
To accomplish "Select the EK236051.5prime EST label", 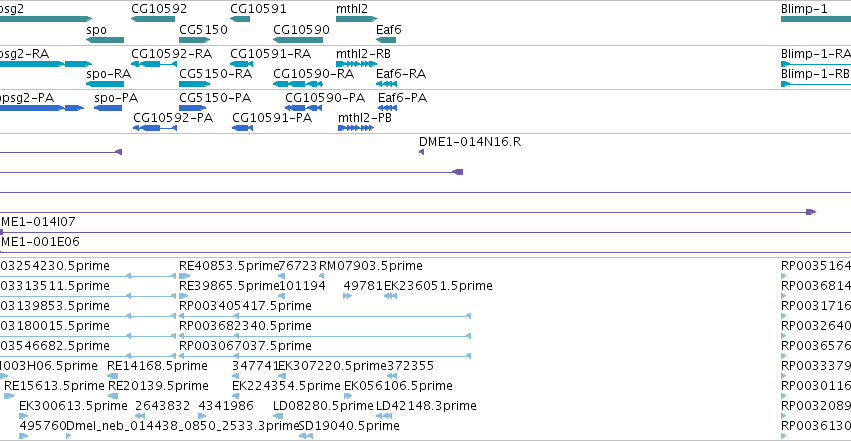I will [438, 286].
